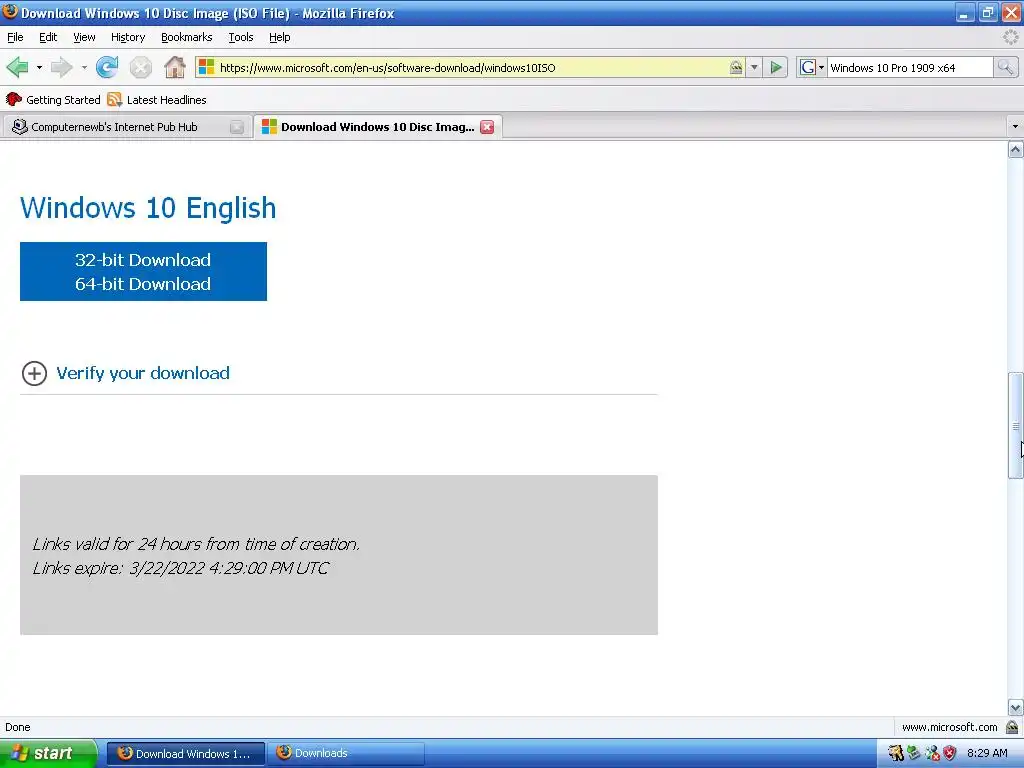This screenshot has width=1024, height=768.
Task: Switch to the Downloads taskbar window
Action: tap(345, 754)
